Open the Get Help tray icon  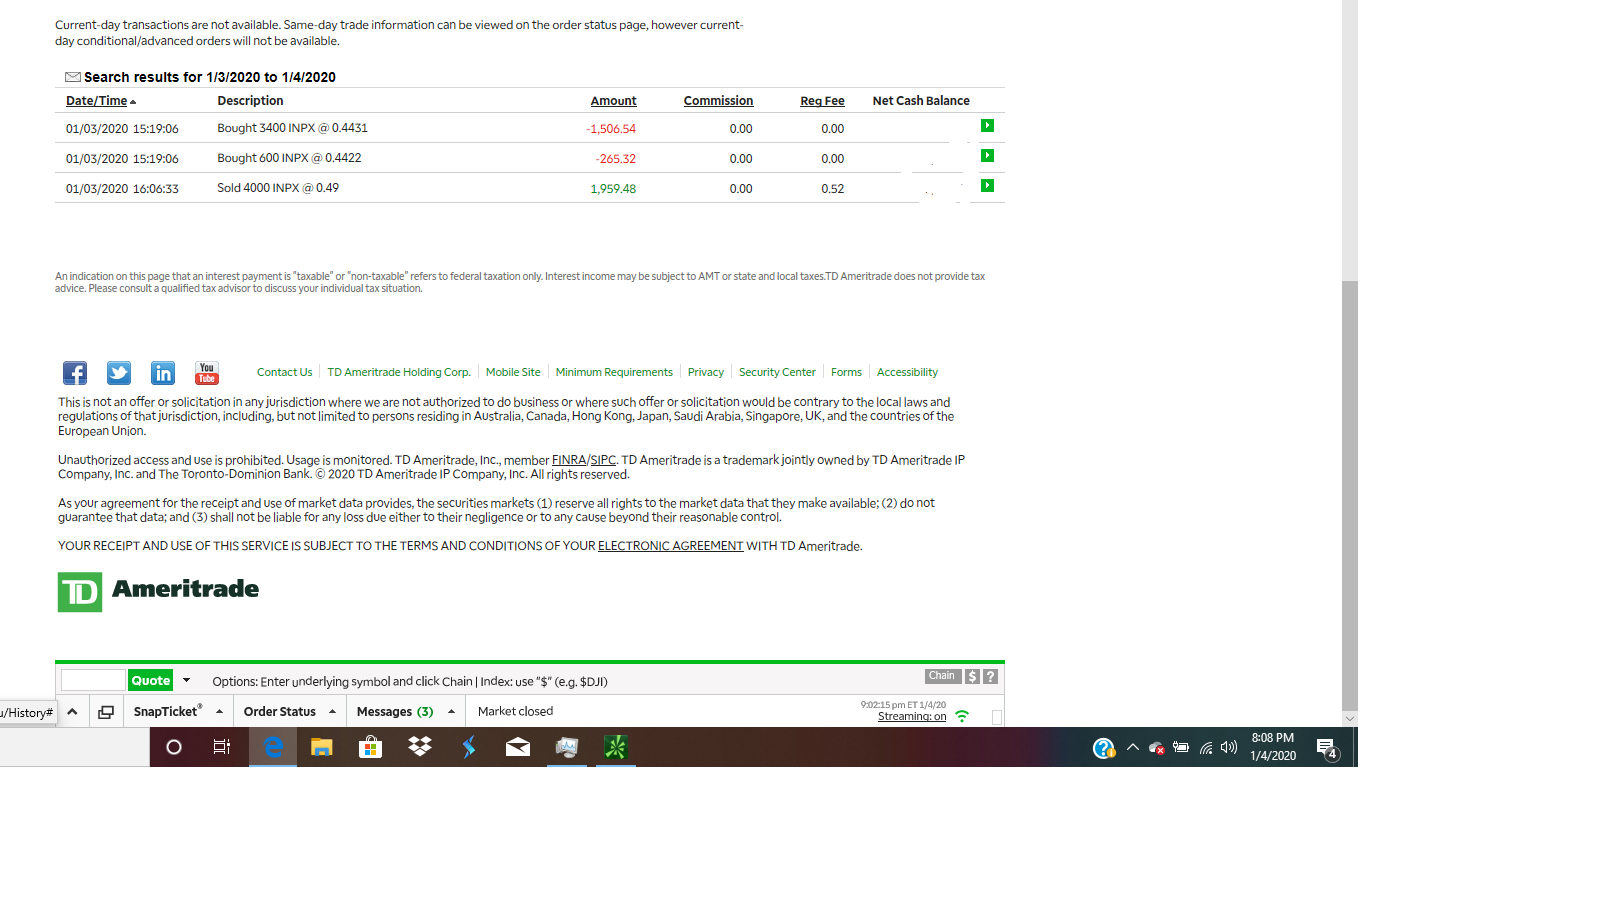point(1104,748)
